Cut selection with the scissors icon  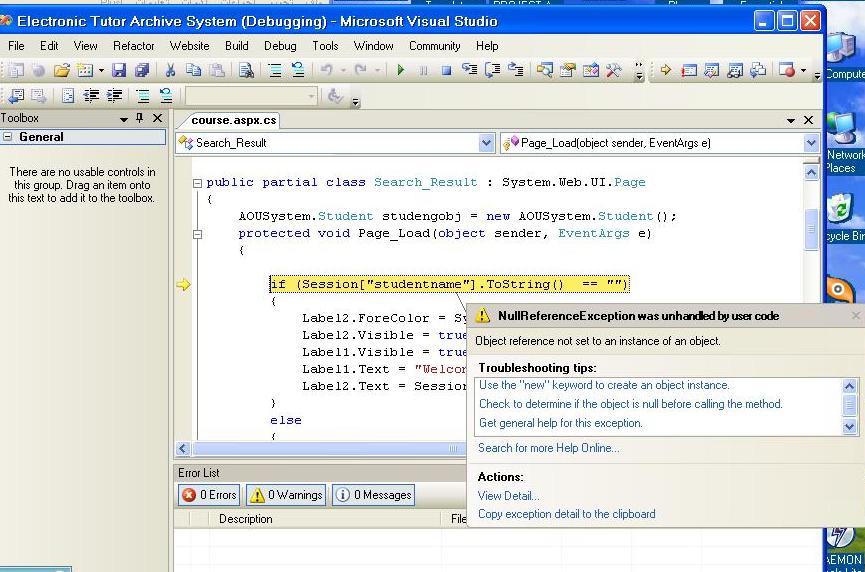pos(170,70)
